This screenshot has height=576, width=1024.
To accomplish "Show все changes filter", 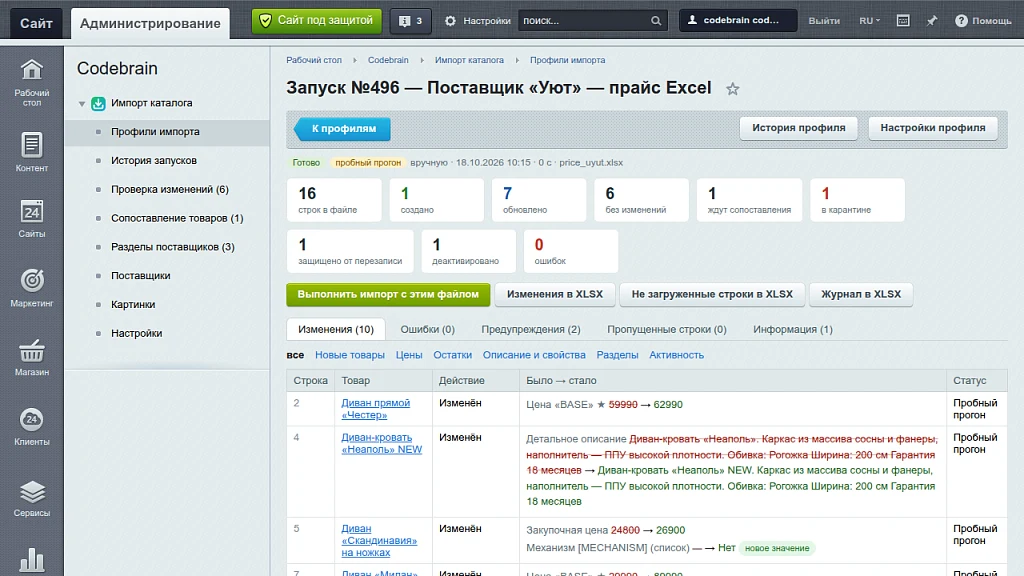I will pos(295,355).
